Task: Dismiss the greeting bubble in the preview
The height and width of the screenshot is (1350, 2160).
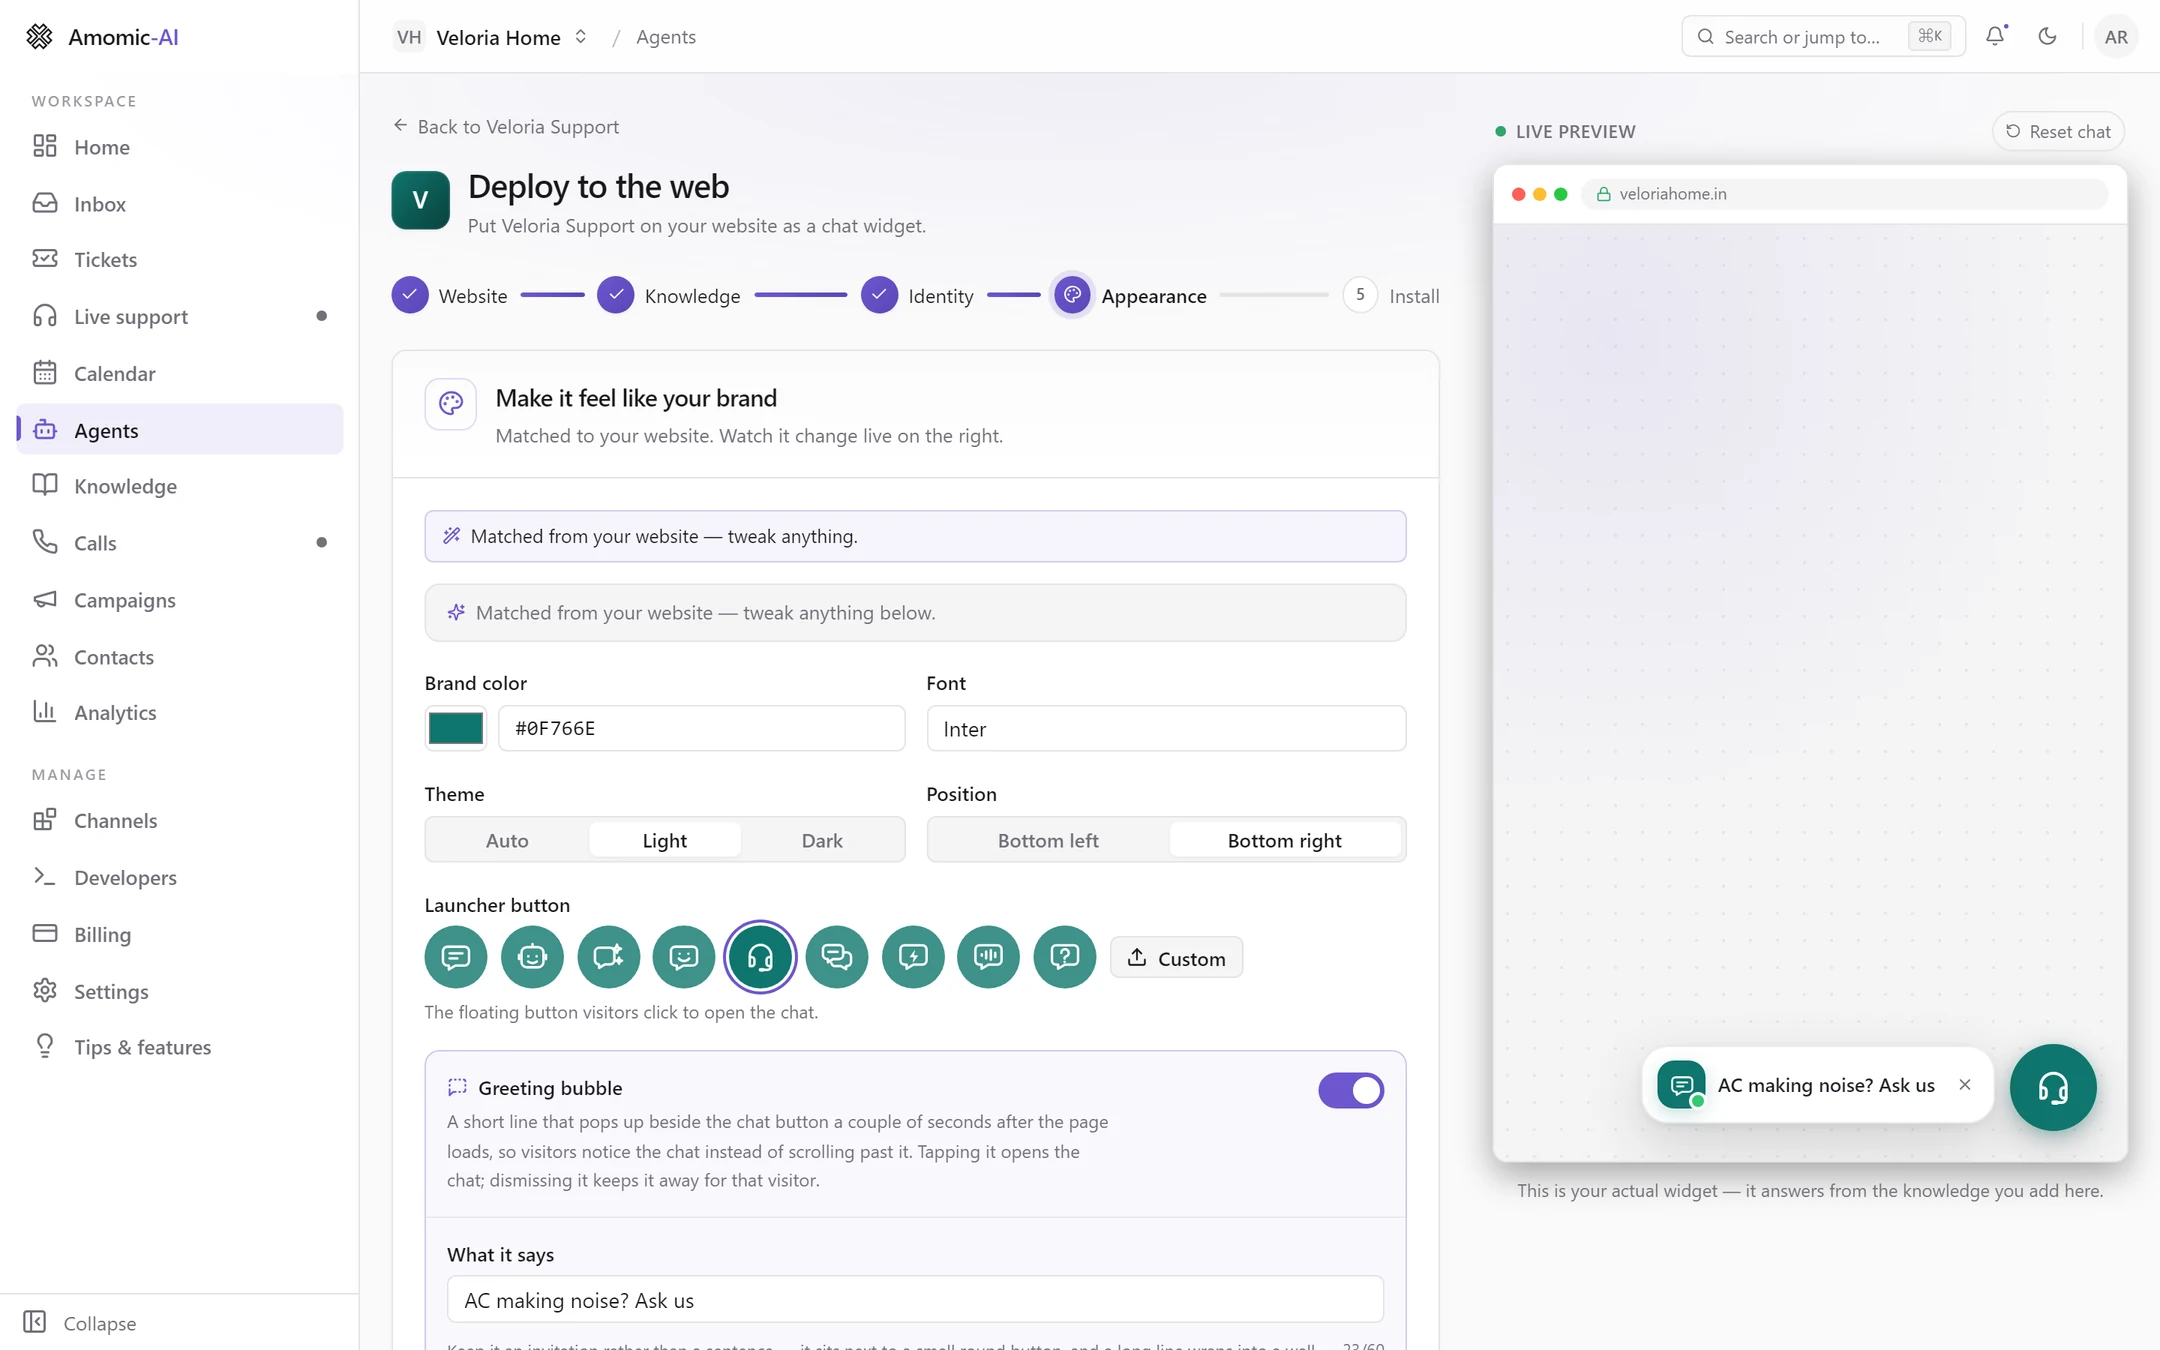Action: (1965, 1085)
